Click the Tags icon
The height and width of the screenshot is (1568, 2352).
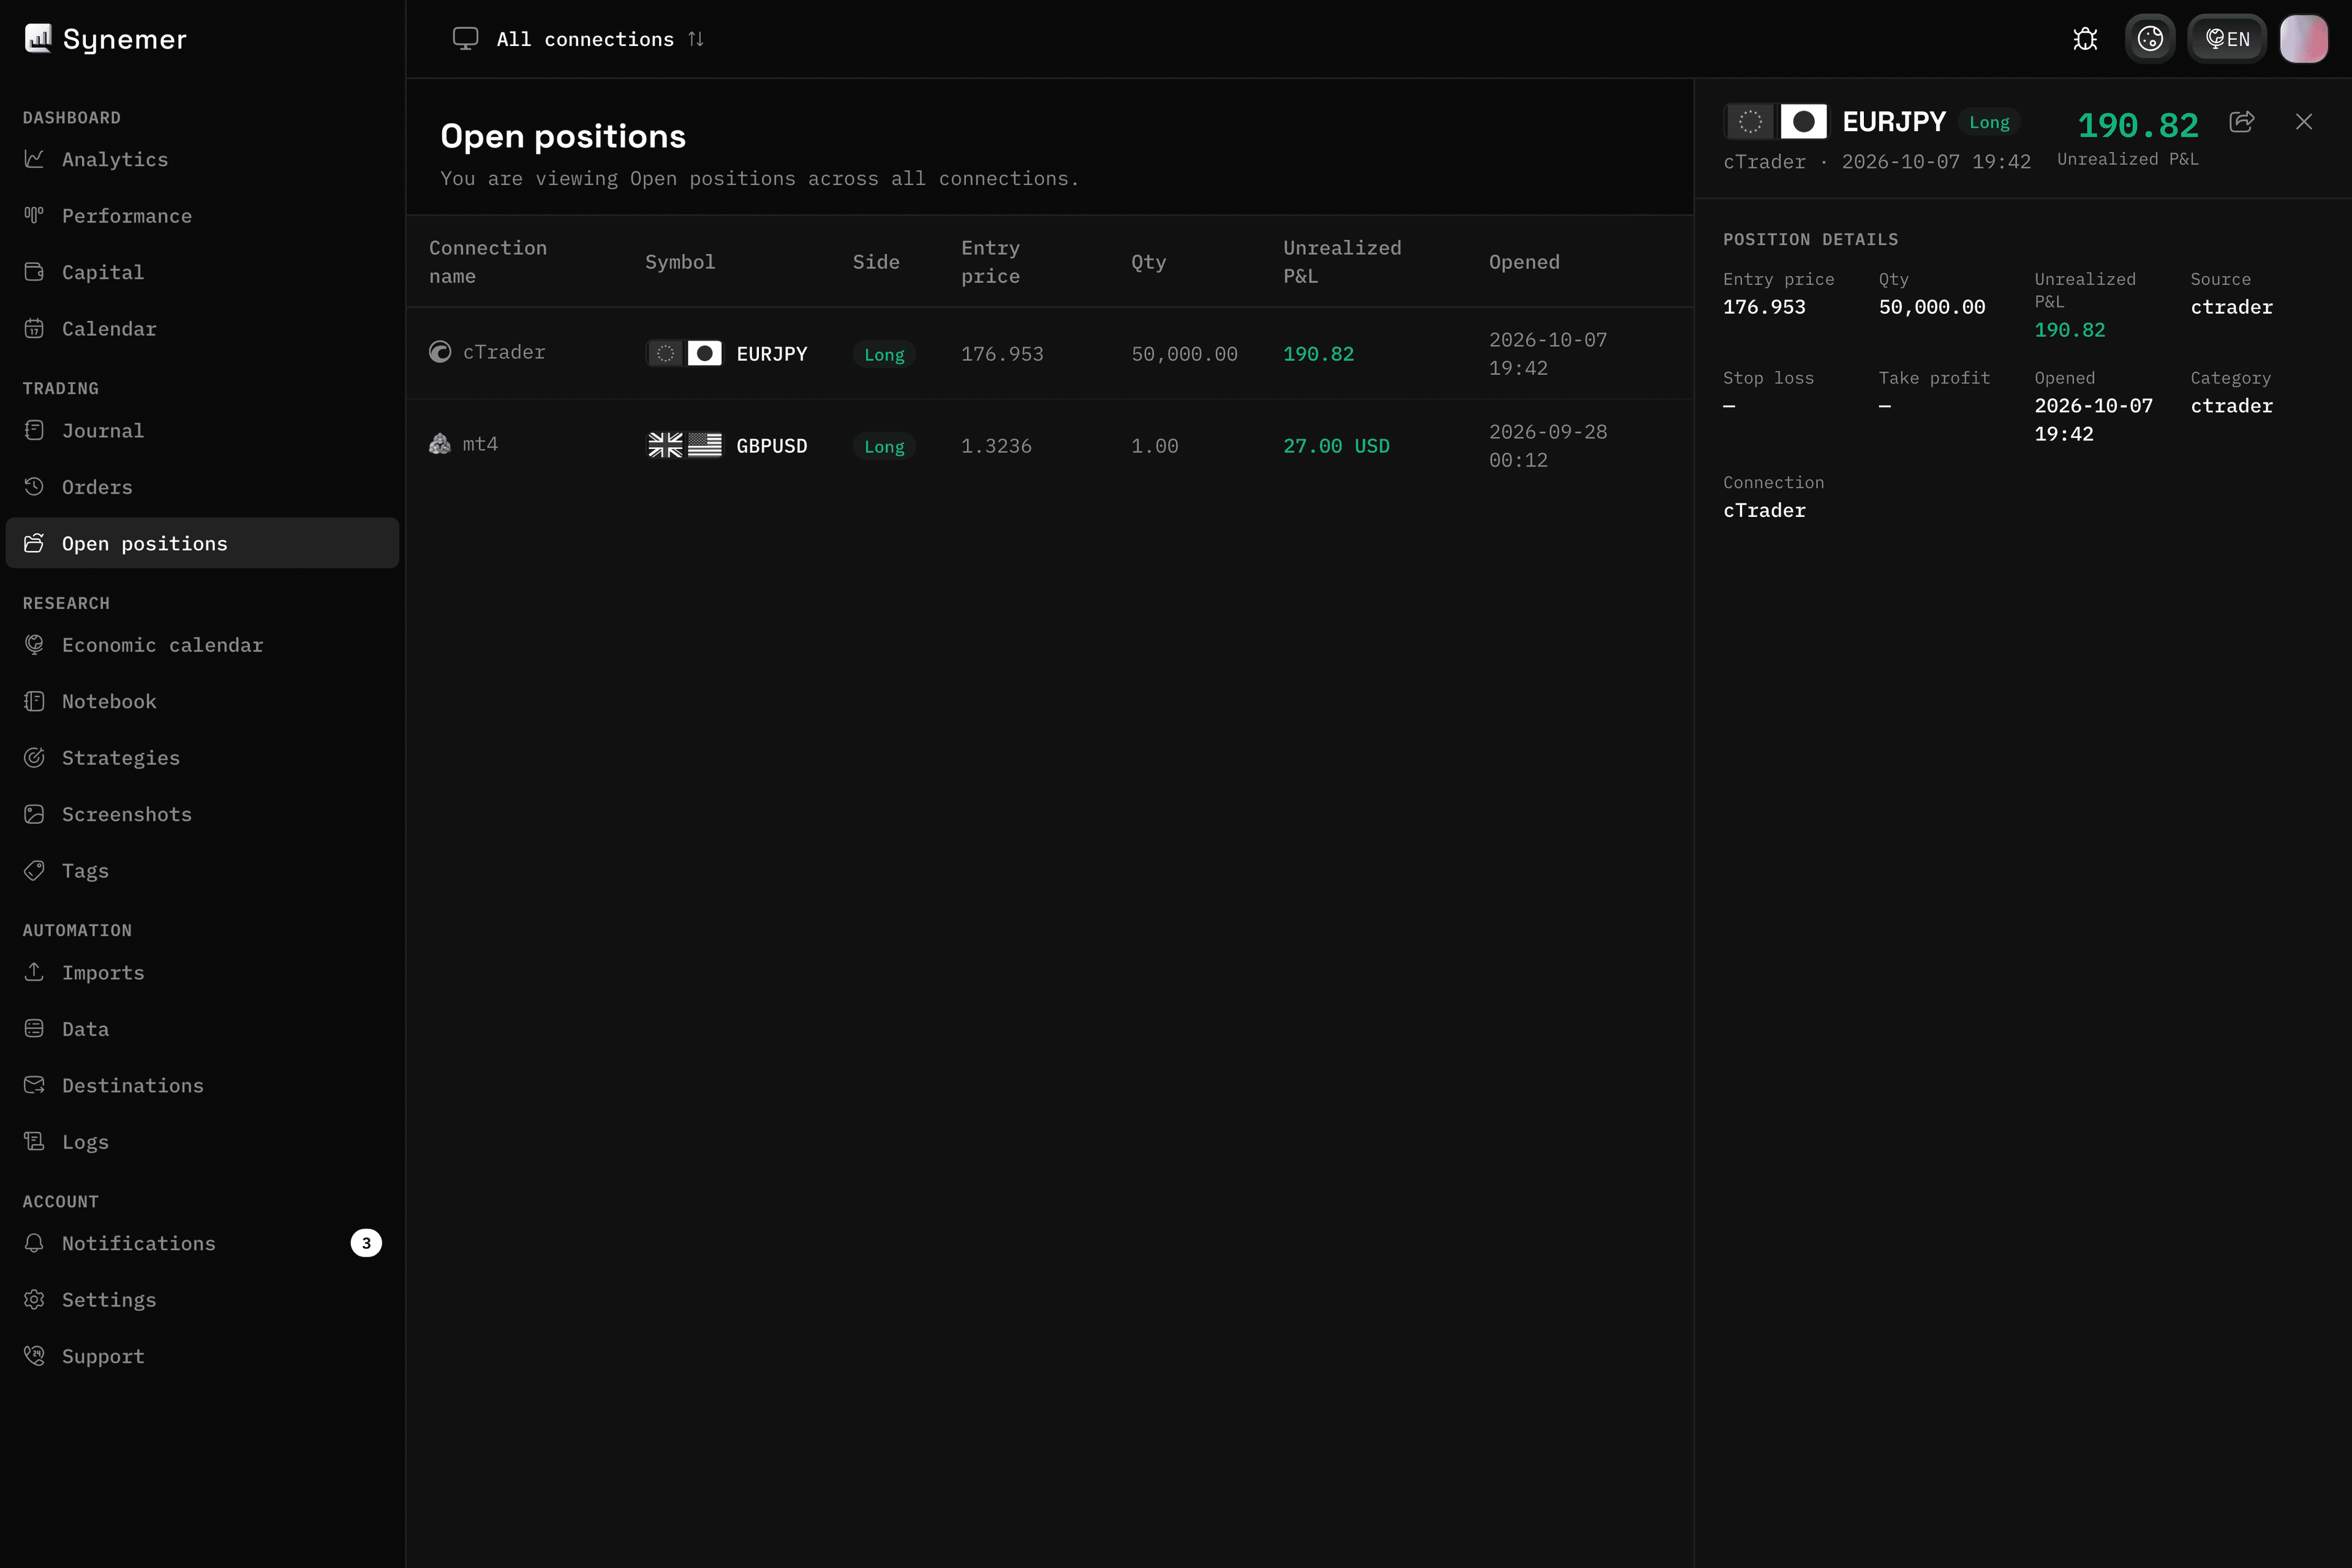[34, 871]
